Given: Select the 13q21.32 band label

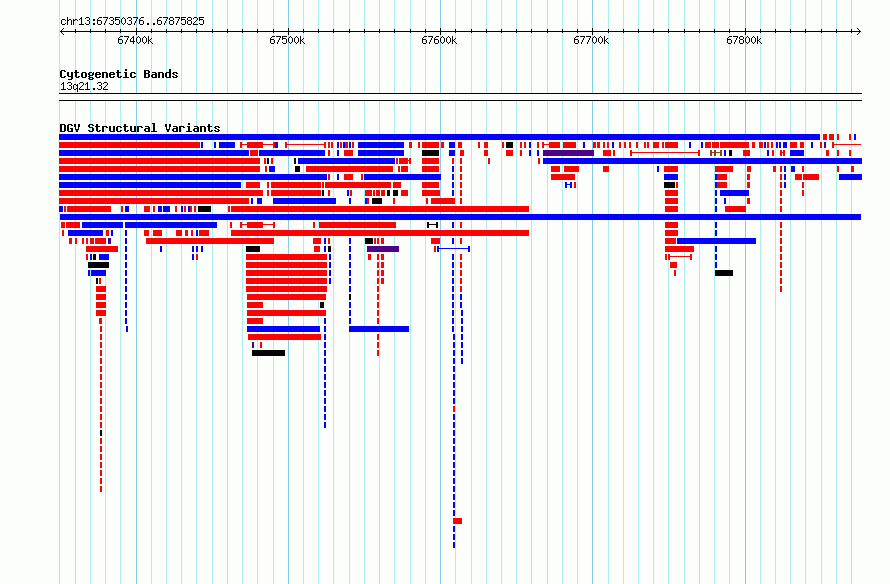Looking at the screenshot, I should pos(84,87).
